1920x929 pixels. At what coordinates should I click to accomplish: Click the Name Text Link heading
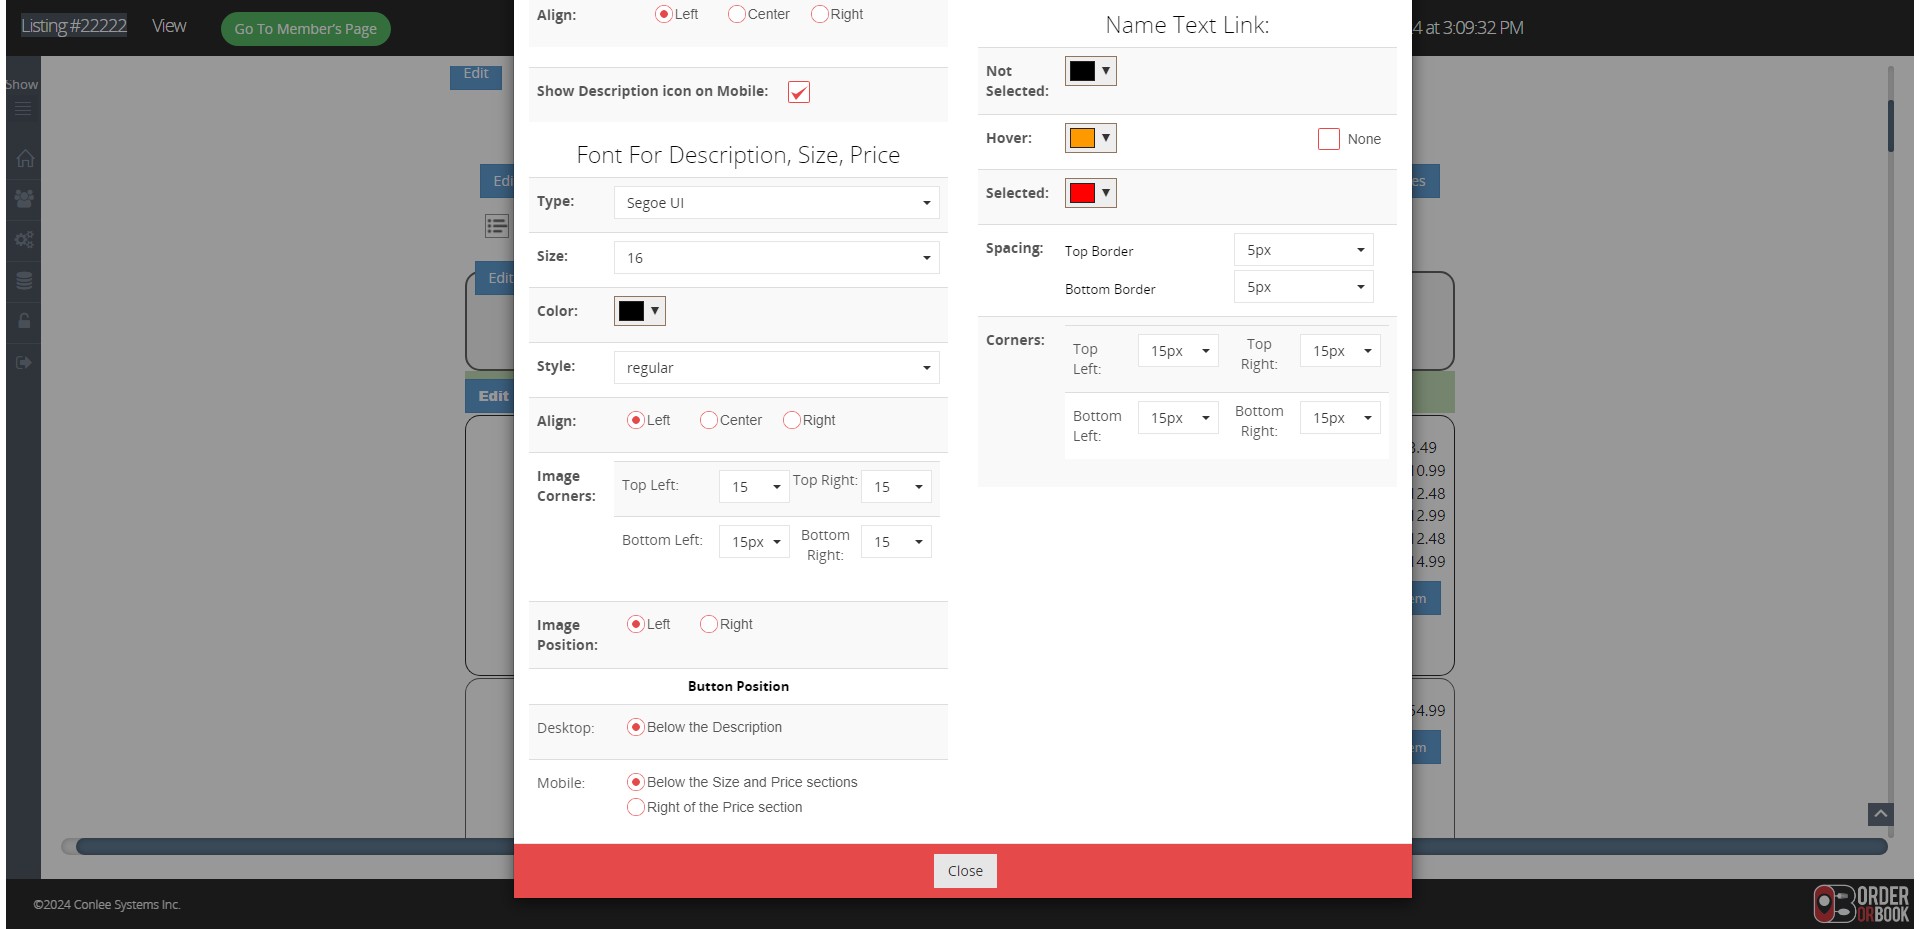[x=1187, y=25]
